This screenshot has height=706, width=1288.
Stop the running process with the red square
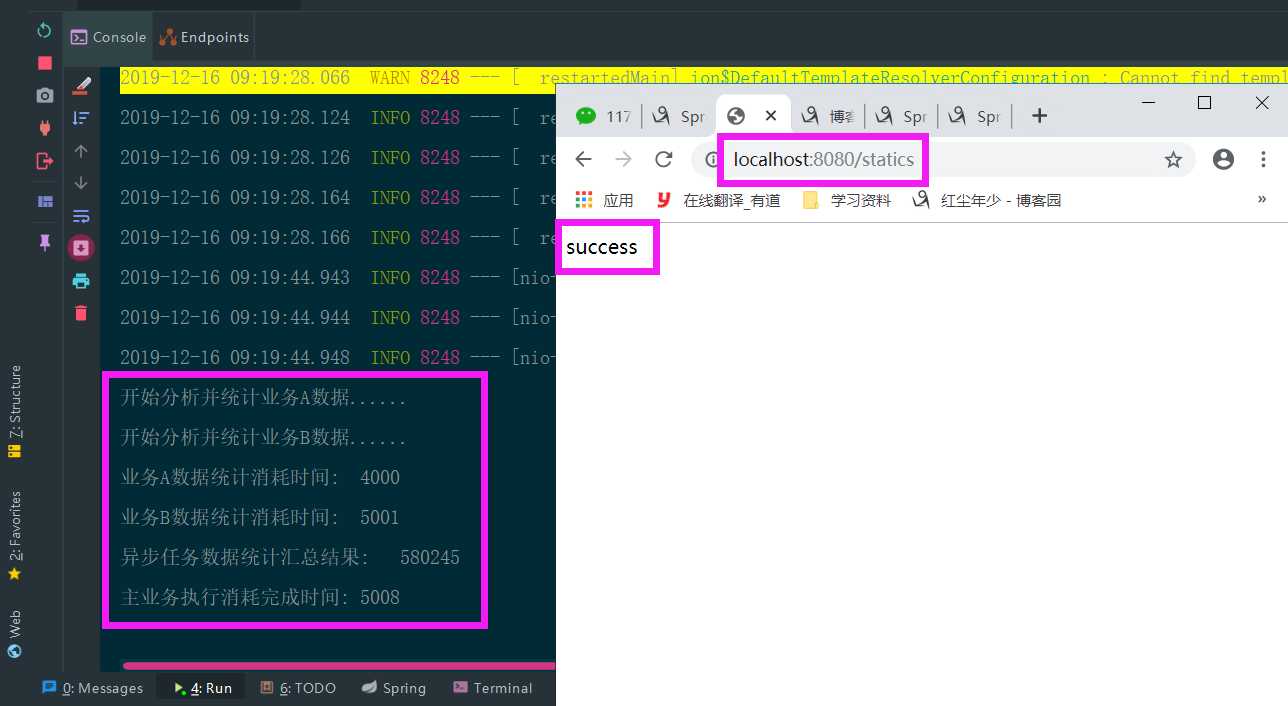pyautogui.click(x=44, y=63)
